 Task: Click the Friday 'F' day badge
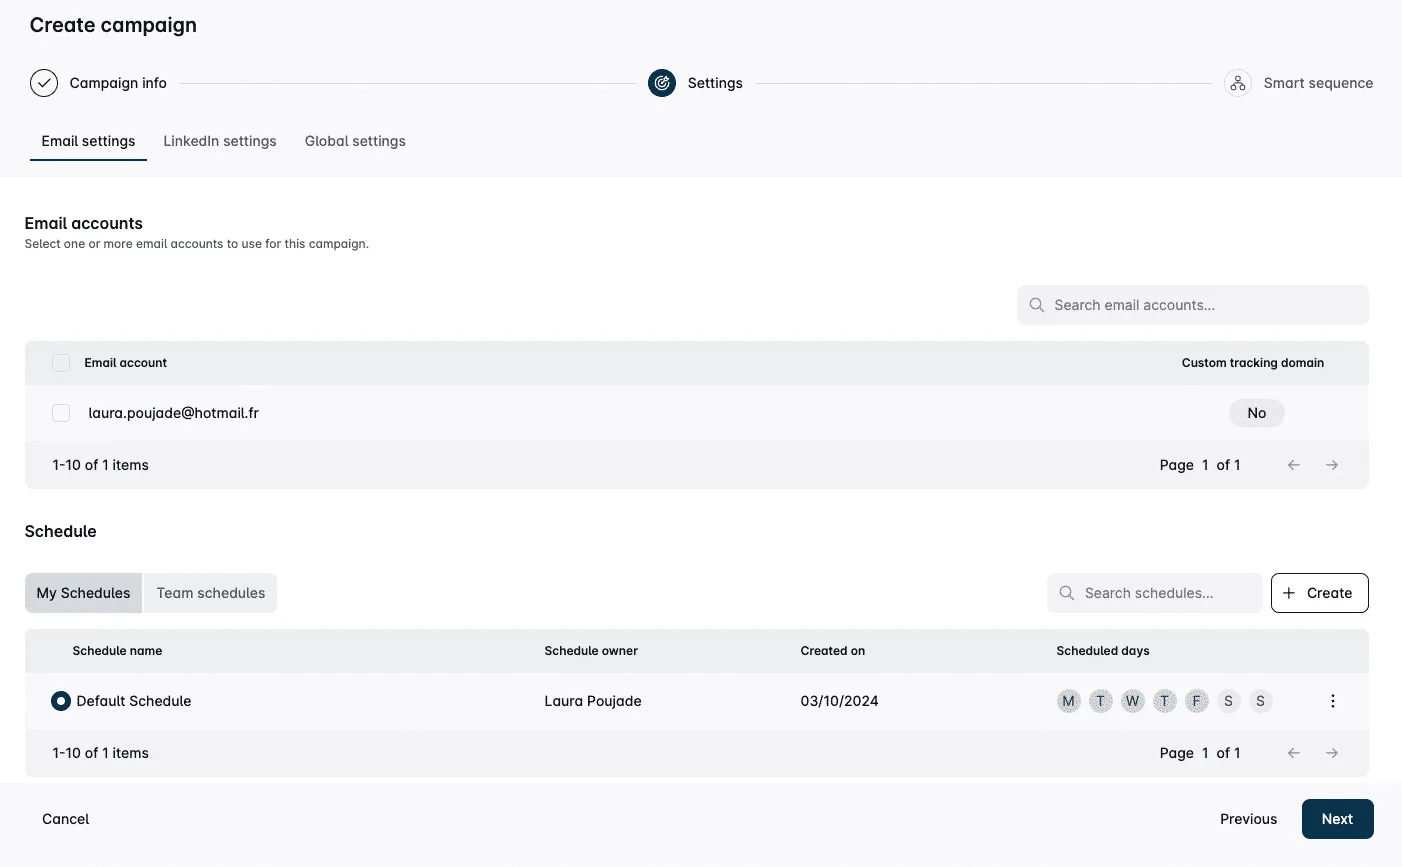(x=1197, y=701)
